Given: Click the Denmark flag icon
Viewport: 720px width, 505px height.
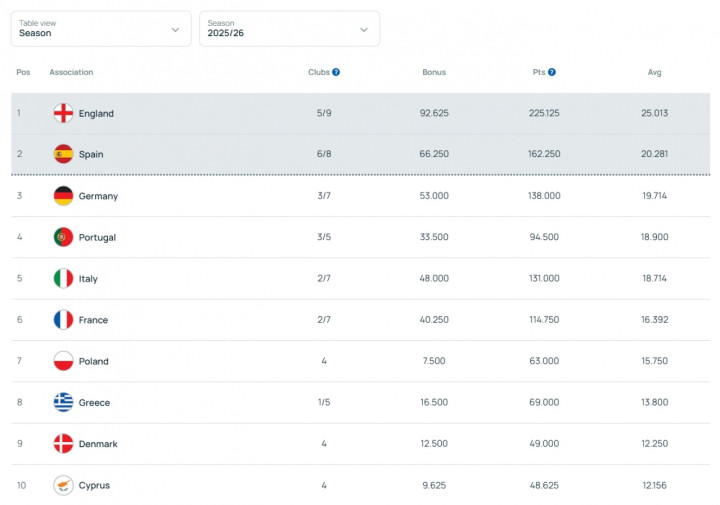Looking at the screenshot, I should pos(63,444).
